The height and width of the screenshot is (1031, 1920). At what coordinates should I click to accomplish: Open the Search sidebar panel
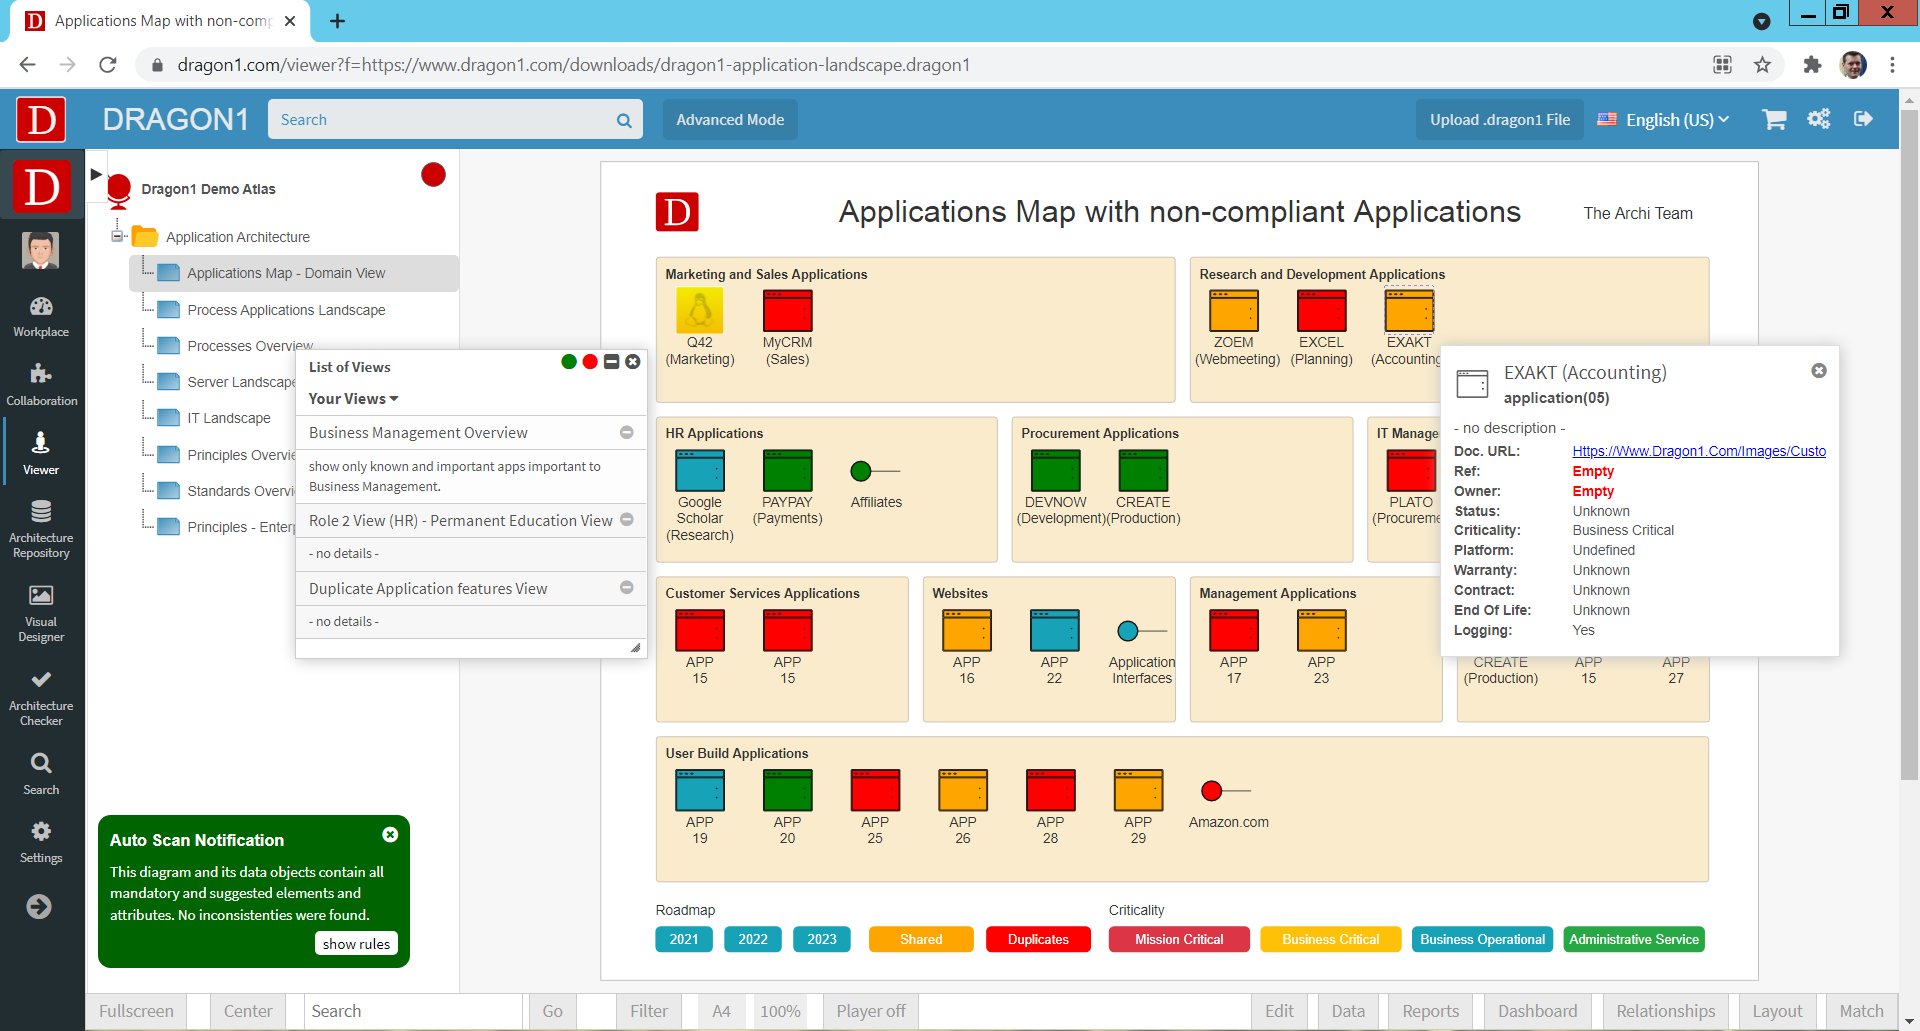point(41,770)
